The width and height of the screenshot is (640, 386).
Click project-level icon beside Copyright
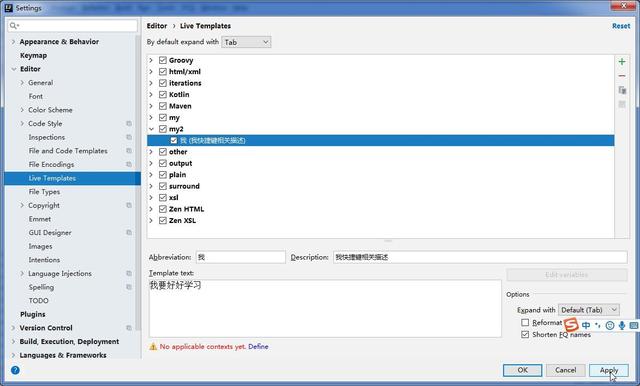pos(129,205)
